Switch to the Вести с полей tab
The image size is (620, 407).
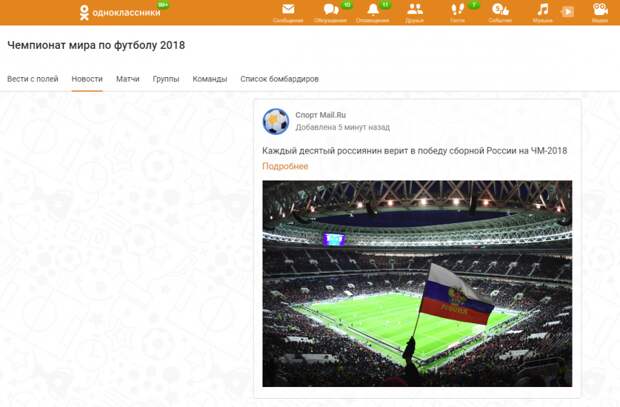(x=33, y=79)
